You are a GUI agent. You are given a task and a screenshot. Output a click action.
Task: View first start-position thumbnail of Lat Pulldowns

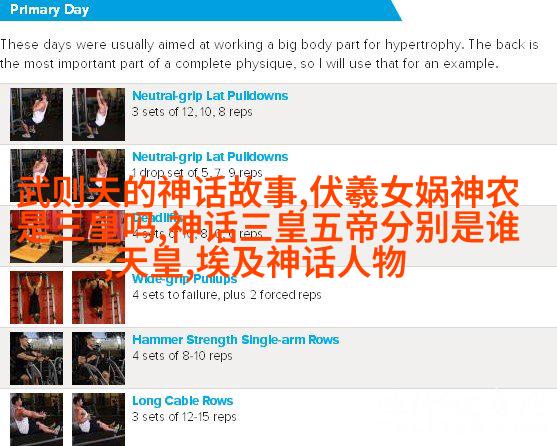[x=37, y=114]
